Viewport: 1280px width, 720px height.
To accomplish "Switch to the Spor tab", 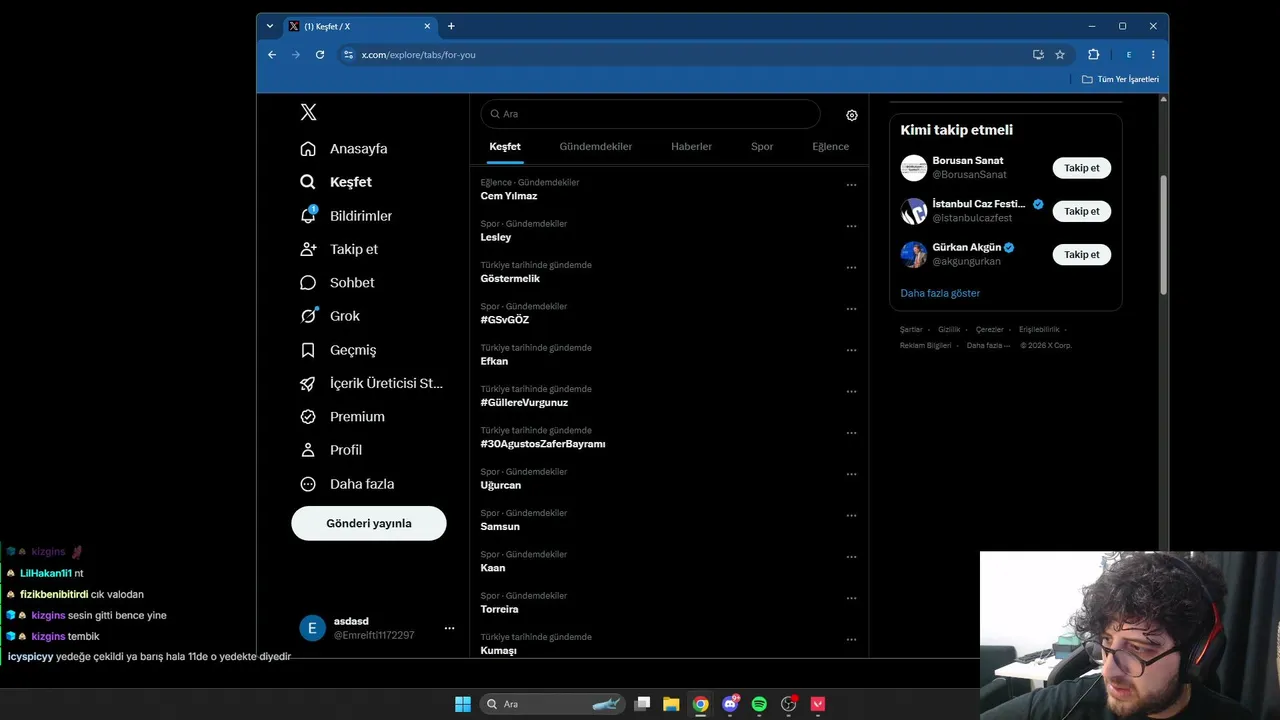I will [x=762, y=146].
